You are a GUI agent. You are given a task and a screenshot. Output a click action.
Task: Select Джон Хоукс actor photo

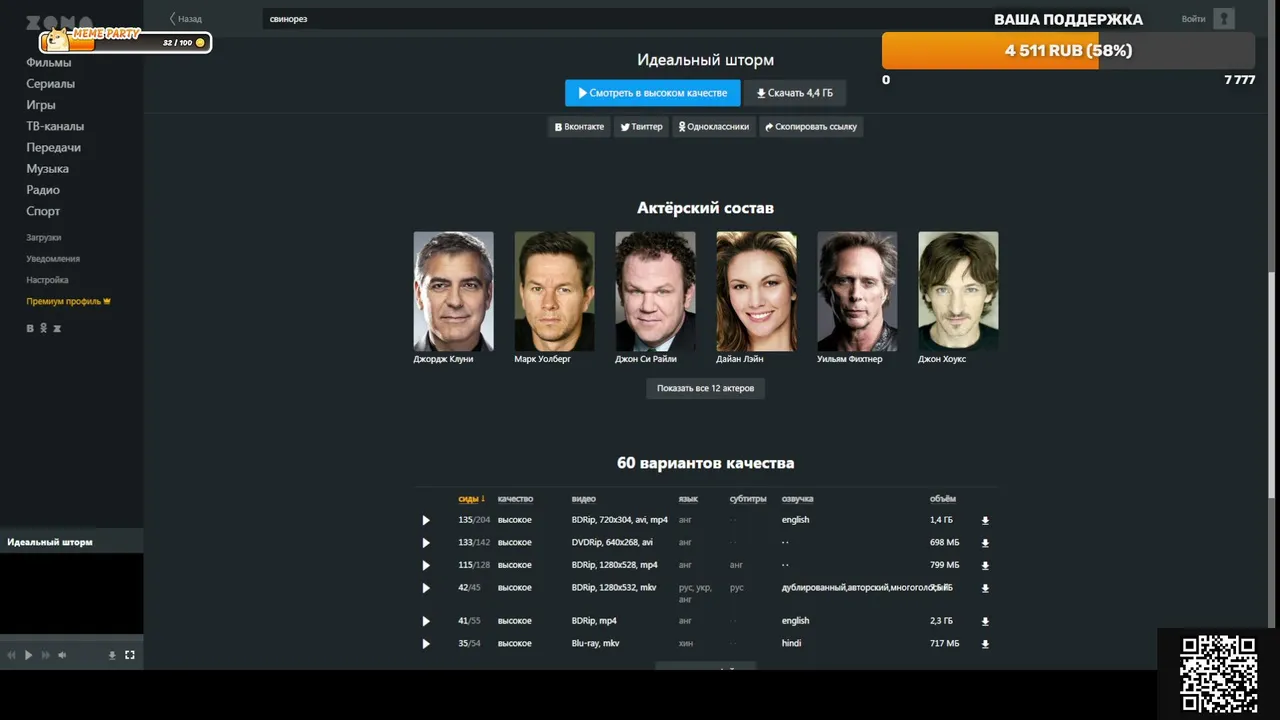coord(958,292)
